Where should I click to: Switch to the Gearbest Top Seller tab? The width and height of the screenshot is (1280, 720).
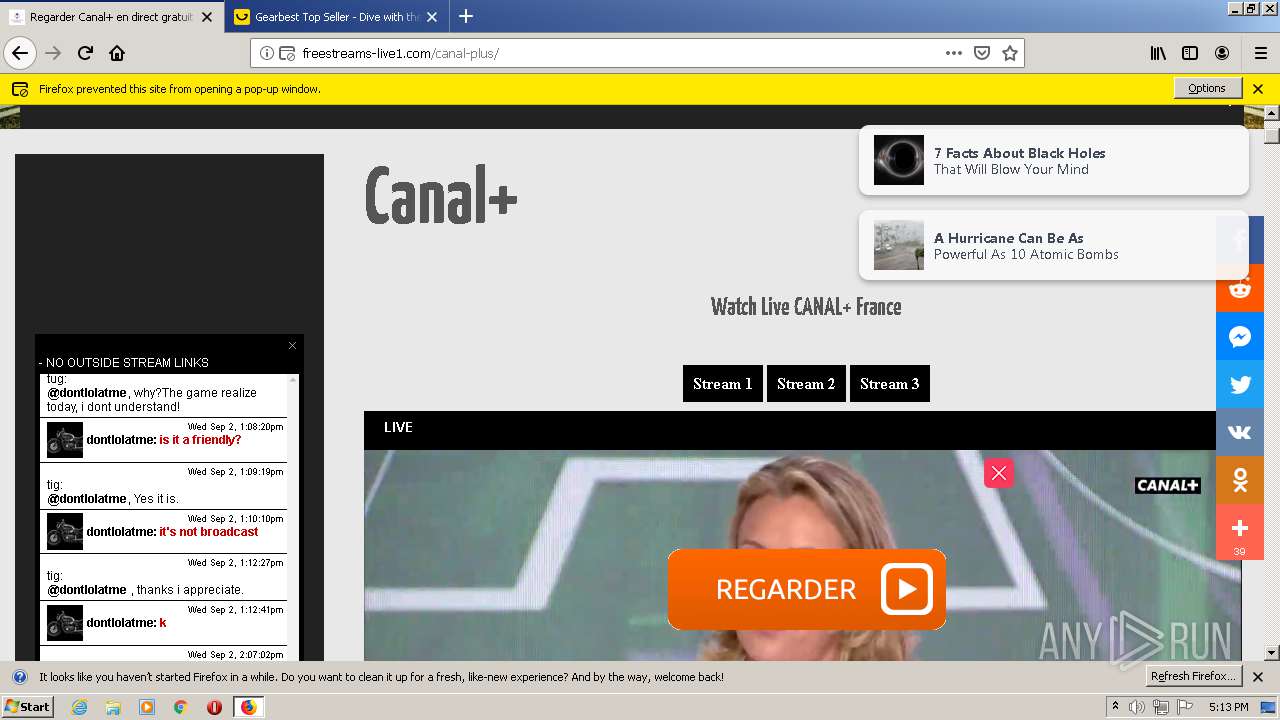pos(336,17)
